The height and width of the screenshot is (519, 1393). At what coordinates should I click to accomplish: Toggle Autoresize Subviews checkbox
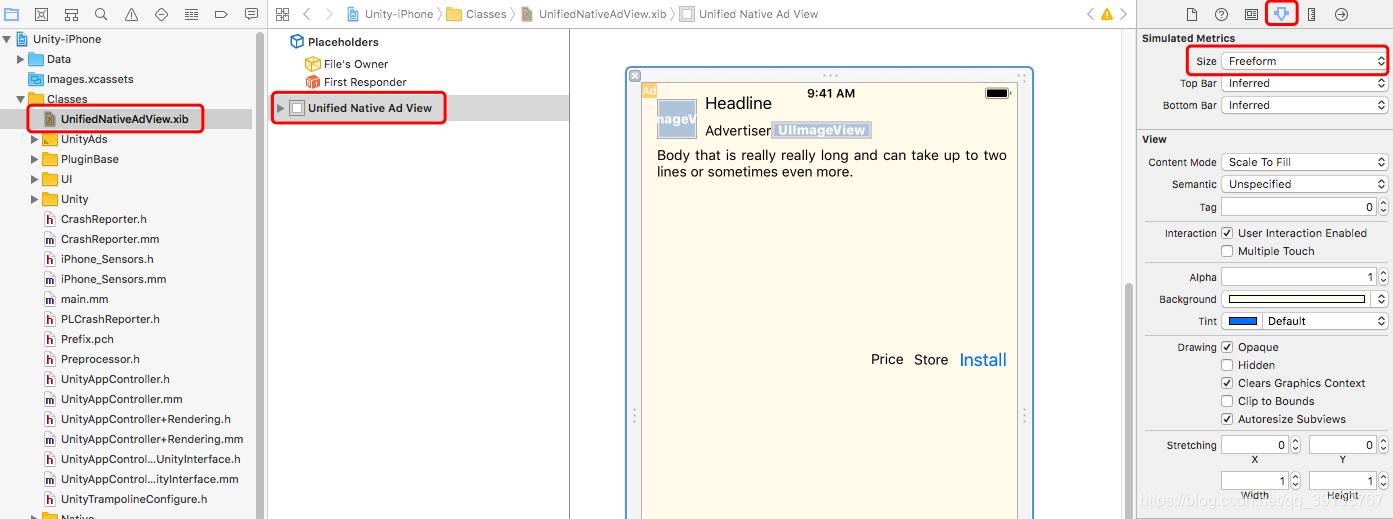(x=1227, y=419)
